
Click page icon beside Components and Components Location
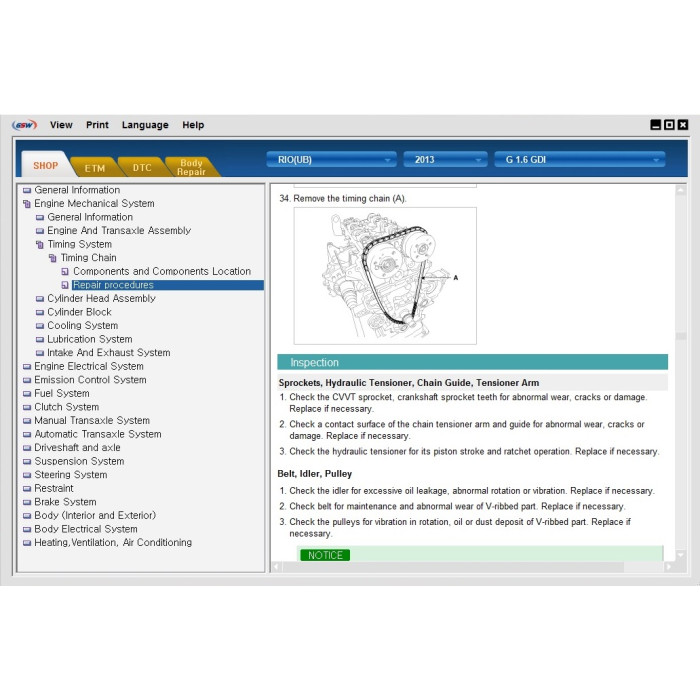click(65, 271)
